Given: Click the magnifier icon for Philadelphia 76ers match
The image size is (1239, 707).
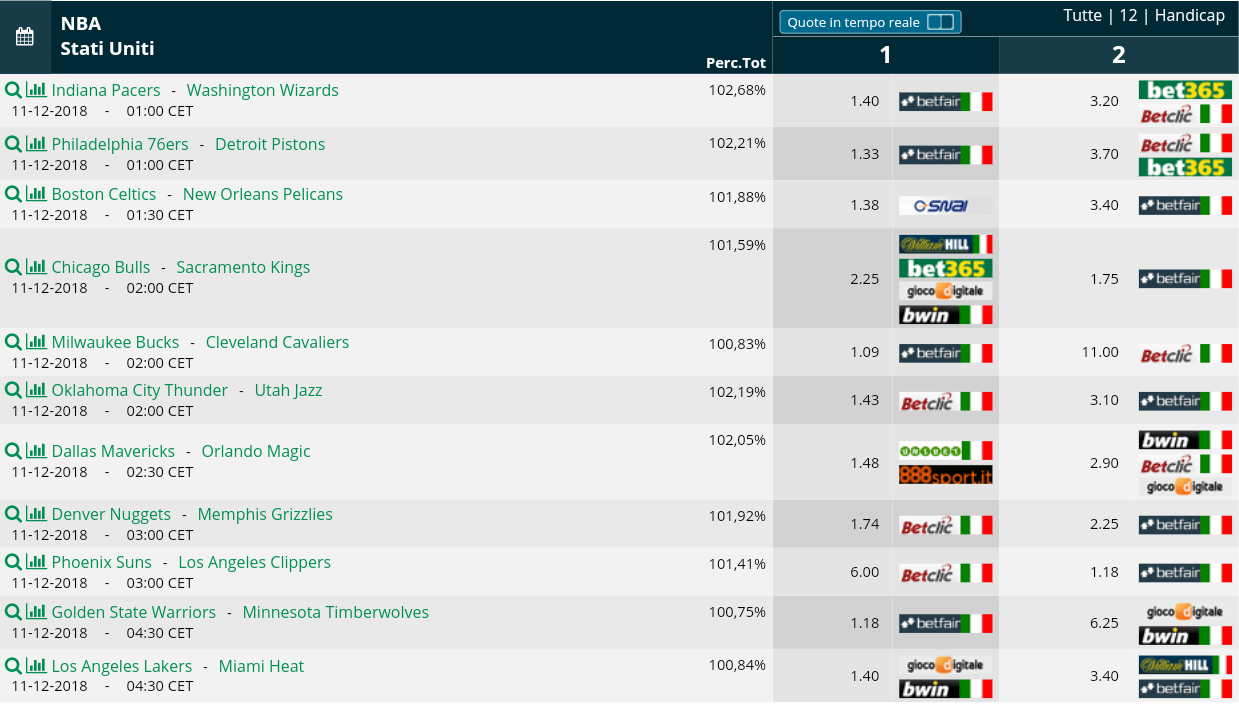Looking at the screenshot, I should click(13, 144).
